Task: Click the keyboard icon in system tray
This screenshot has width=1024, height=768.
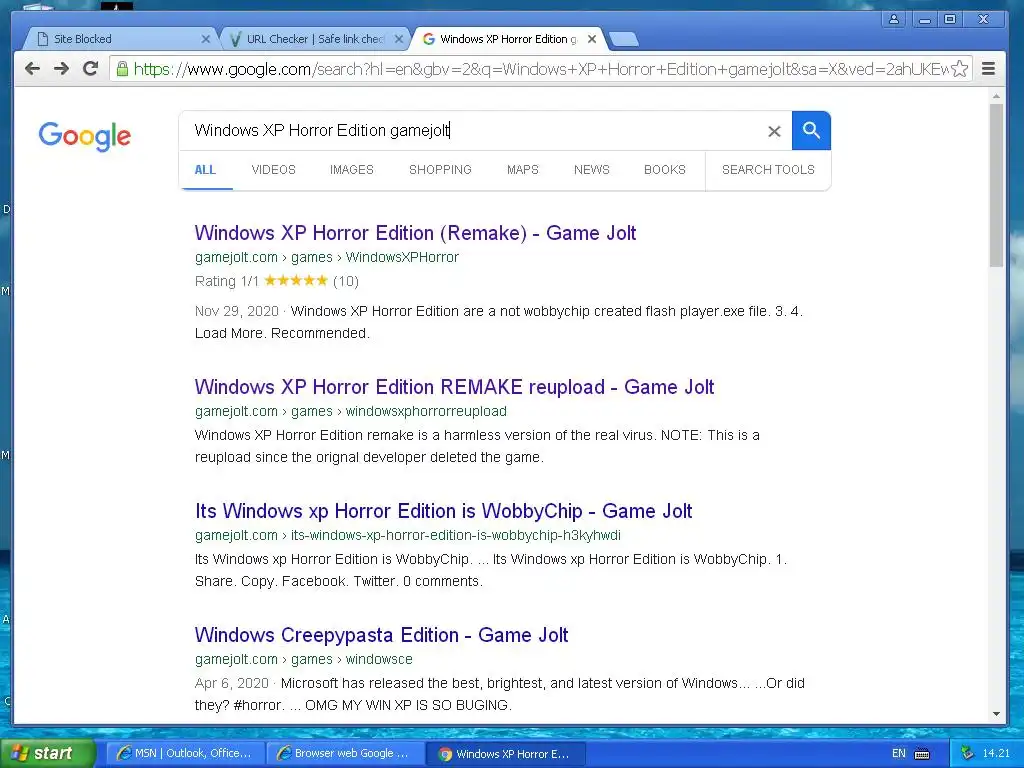Action: (x=921, y=754)
